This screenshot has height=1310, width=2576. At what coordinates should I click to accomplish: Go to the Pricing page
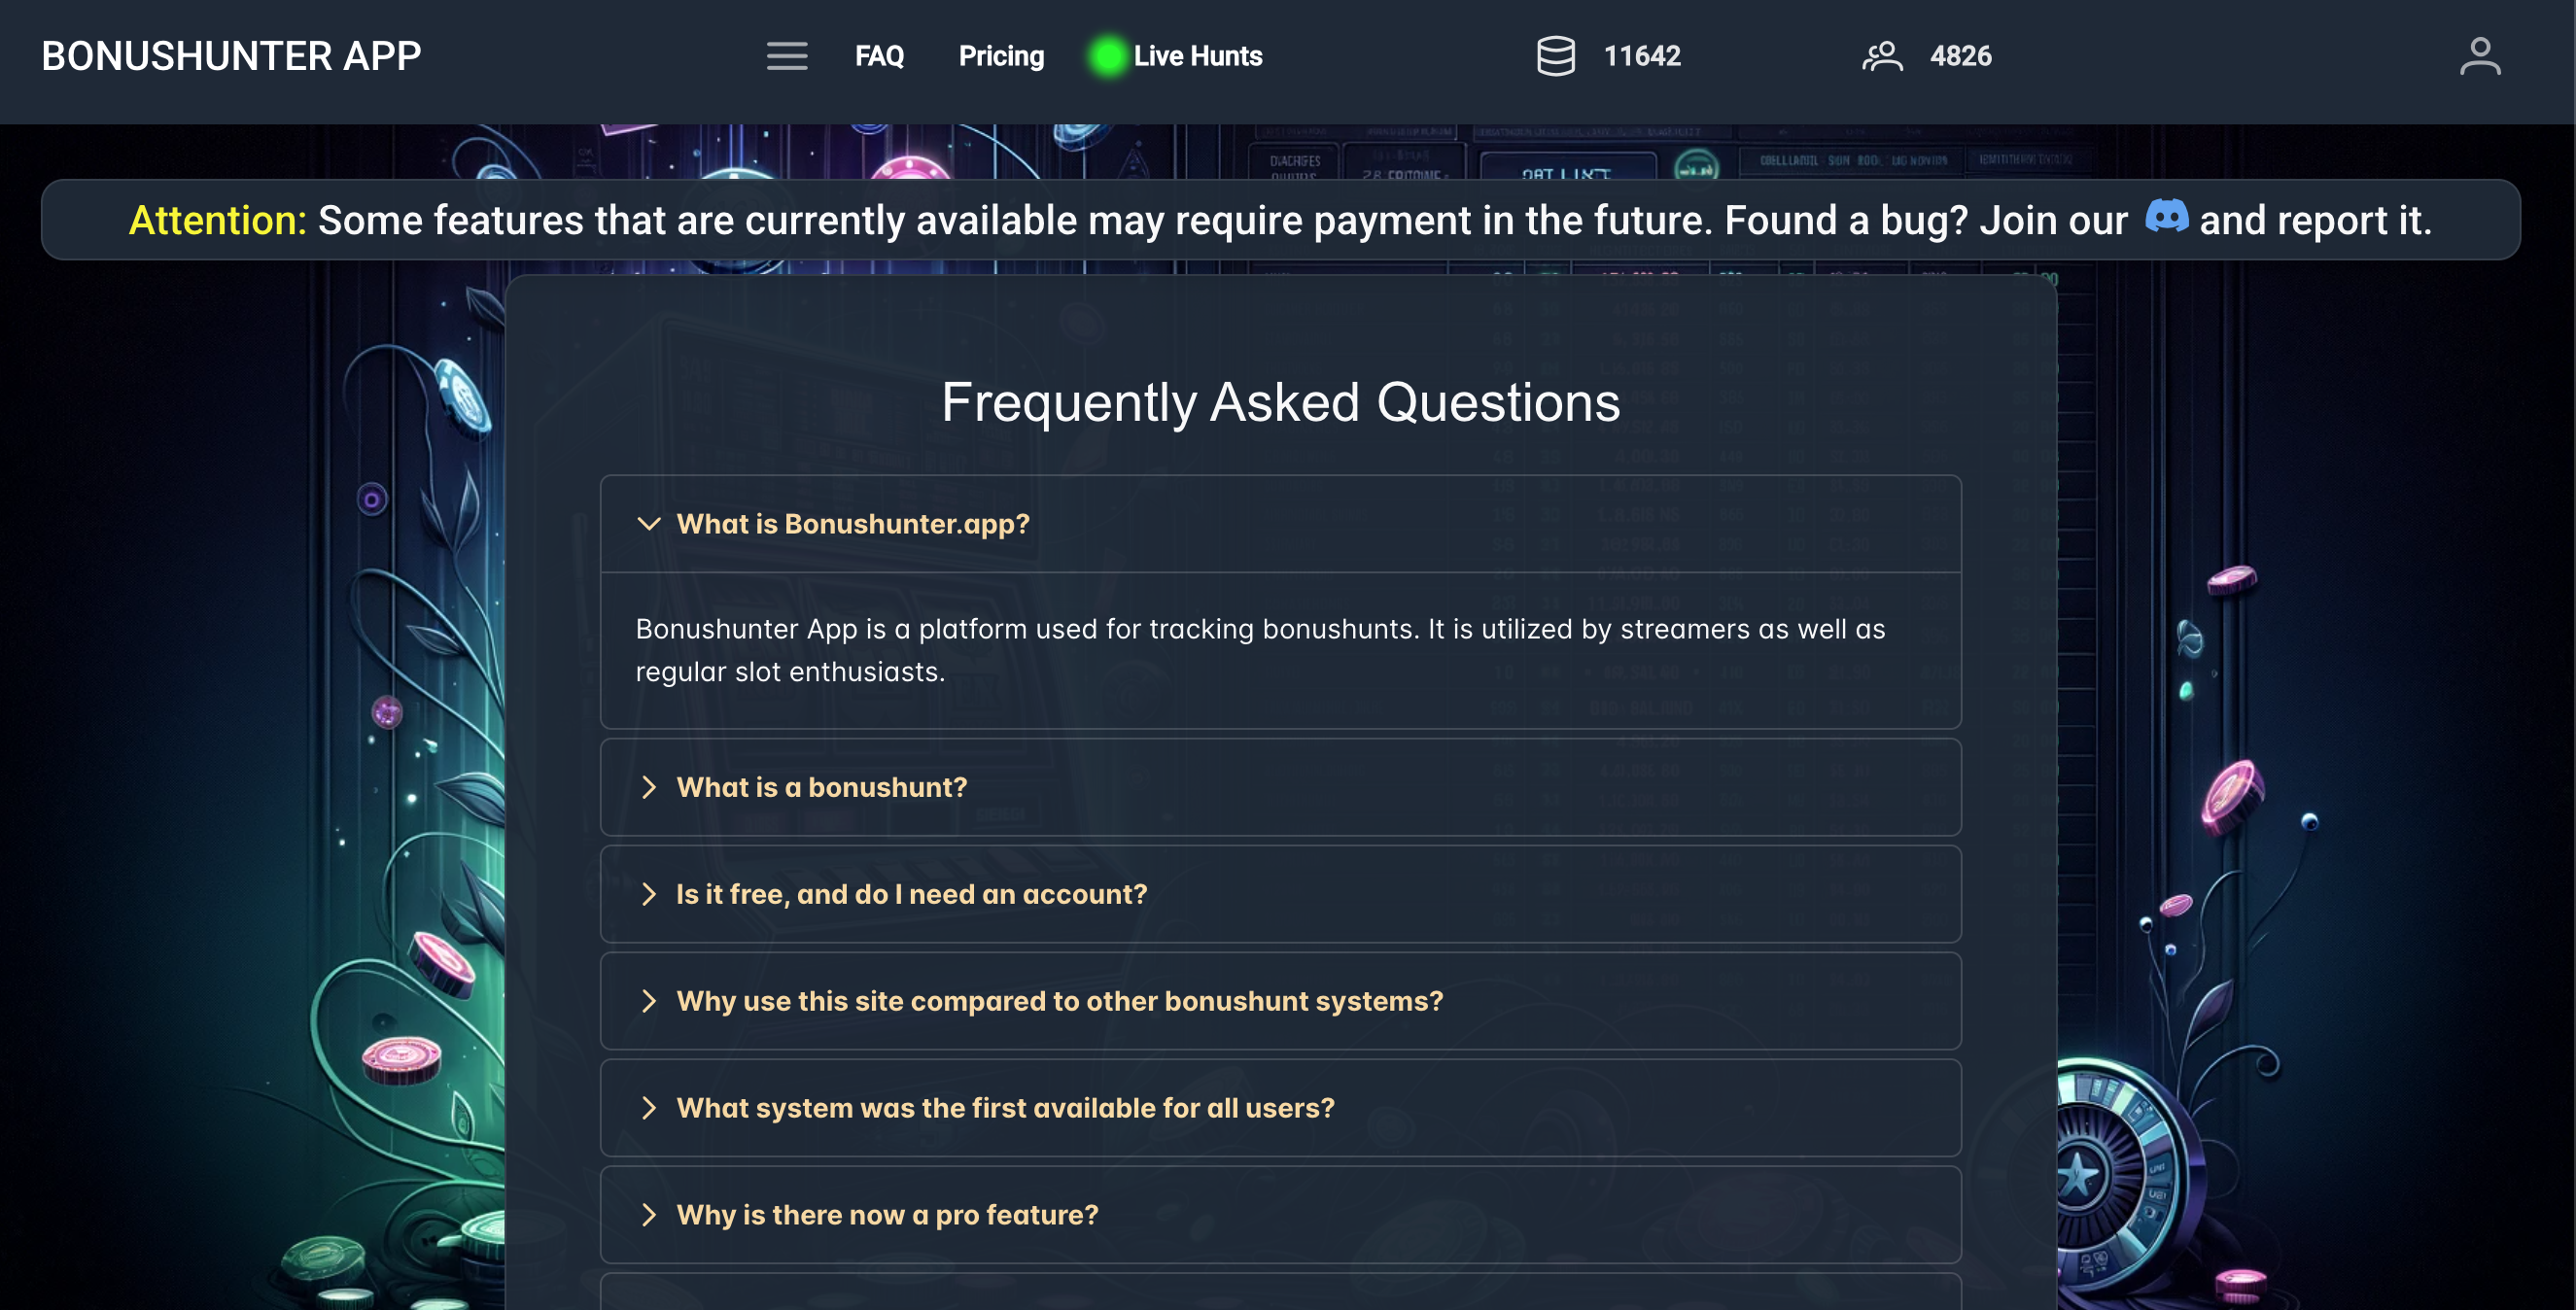(1001, 56)
